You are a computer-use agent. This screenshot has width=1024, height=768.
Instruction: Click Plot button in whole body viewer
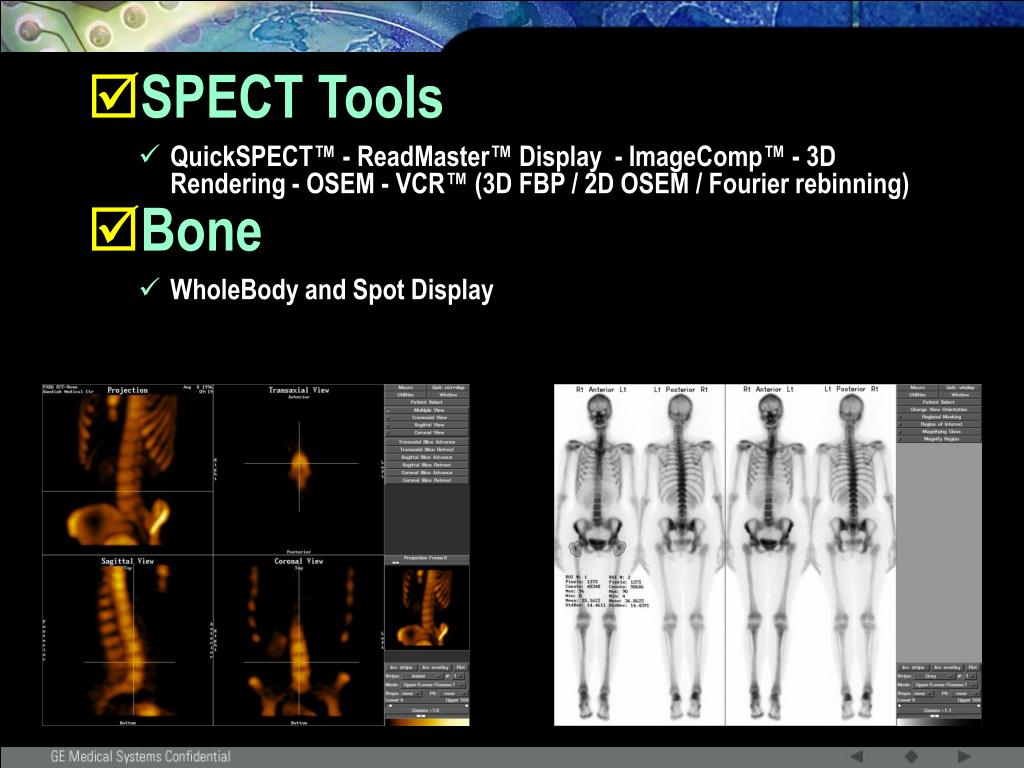(973, 667)
